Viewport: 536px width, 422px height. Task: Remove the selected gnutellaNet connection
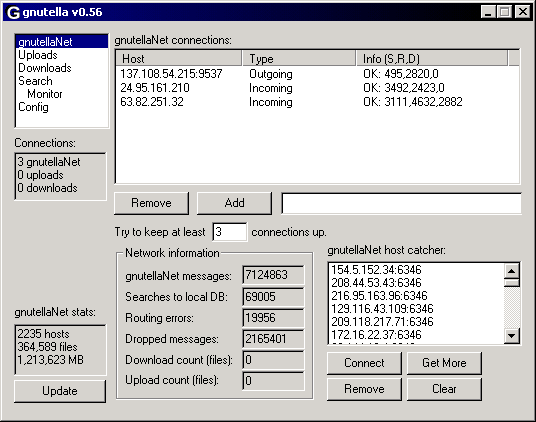[x=151, y=203]
